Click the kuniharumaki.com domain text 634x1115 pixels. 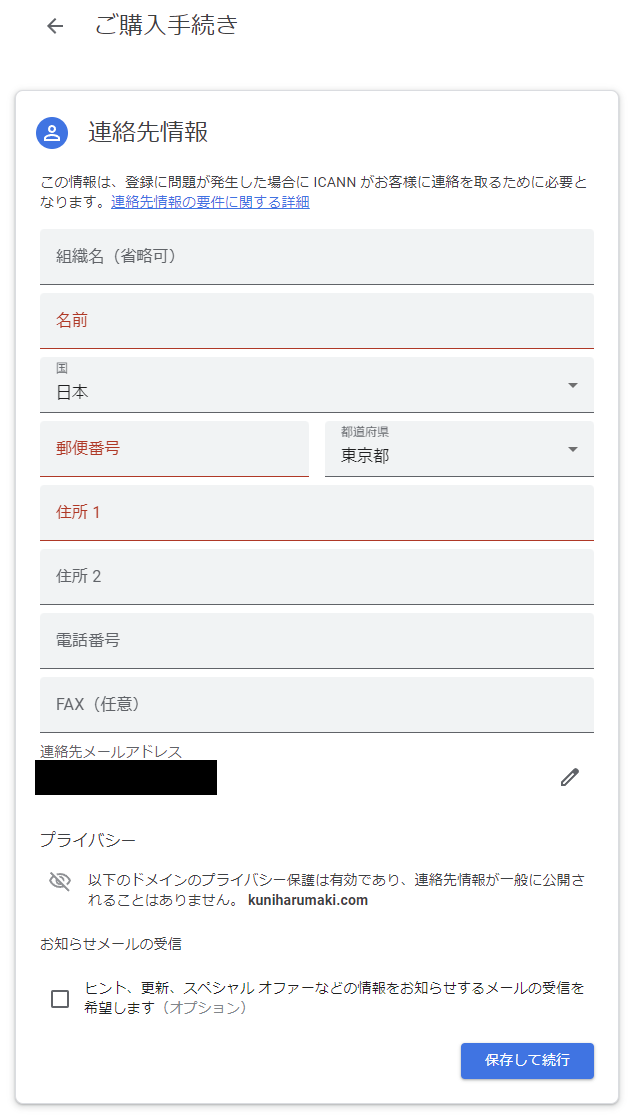pos(308,900)
